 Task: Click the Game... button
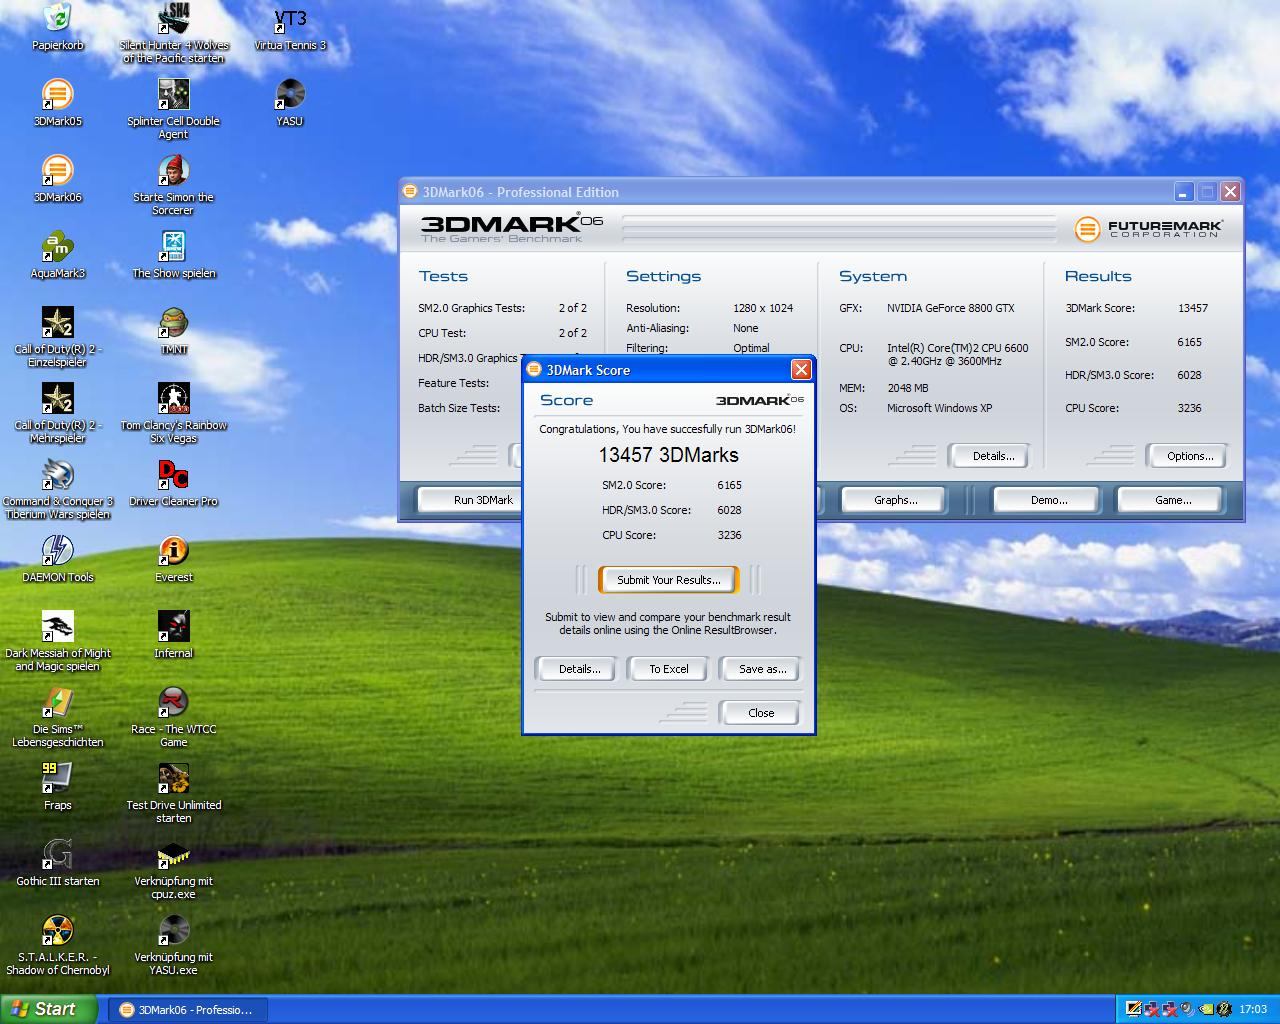(x=1172, y=500)
